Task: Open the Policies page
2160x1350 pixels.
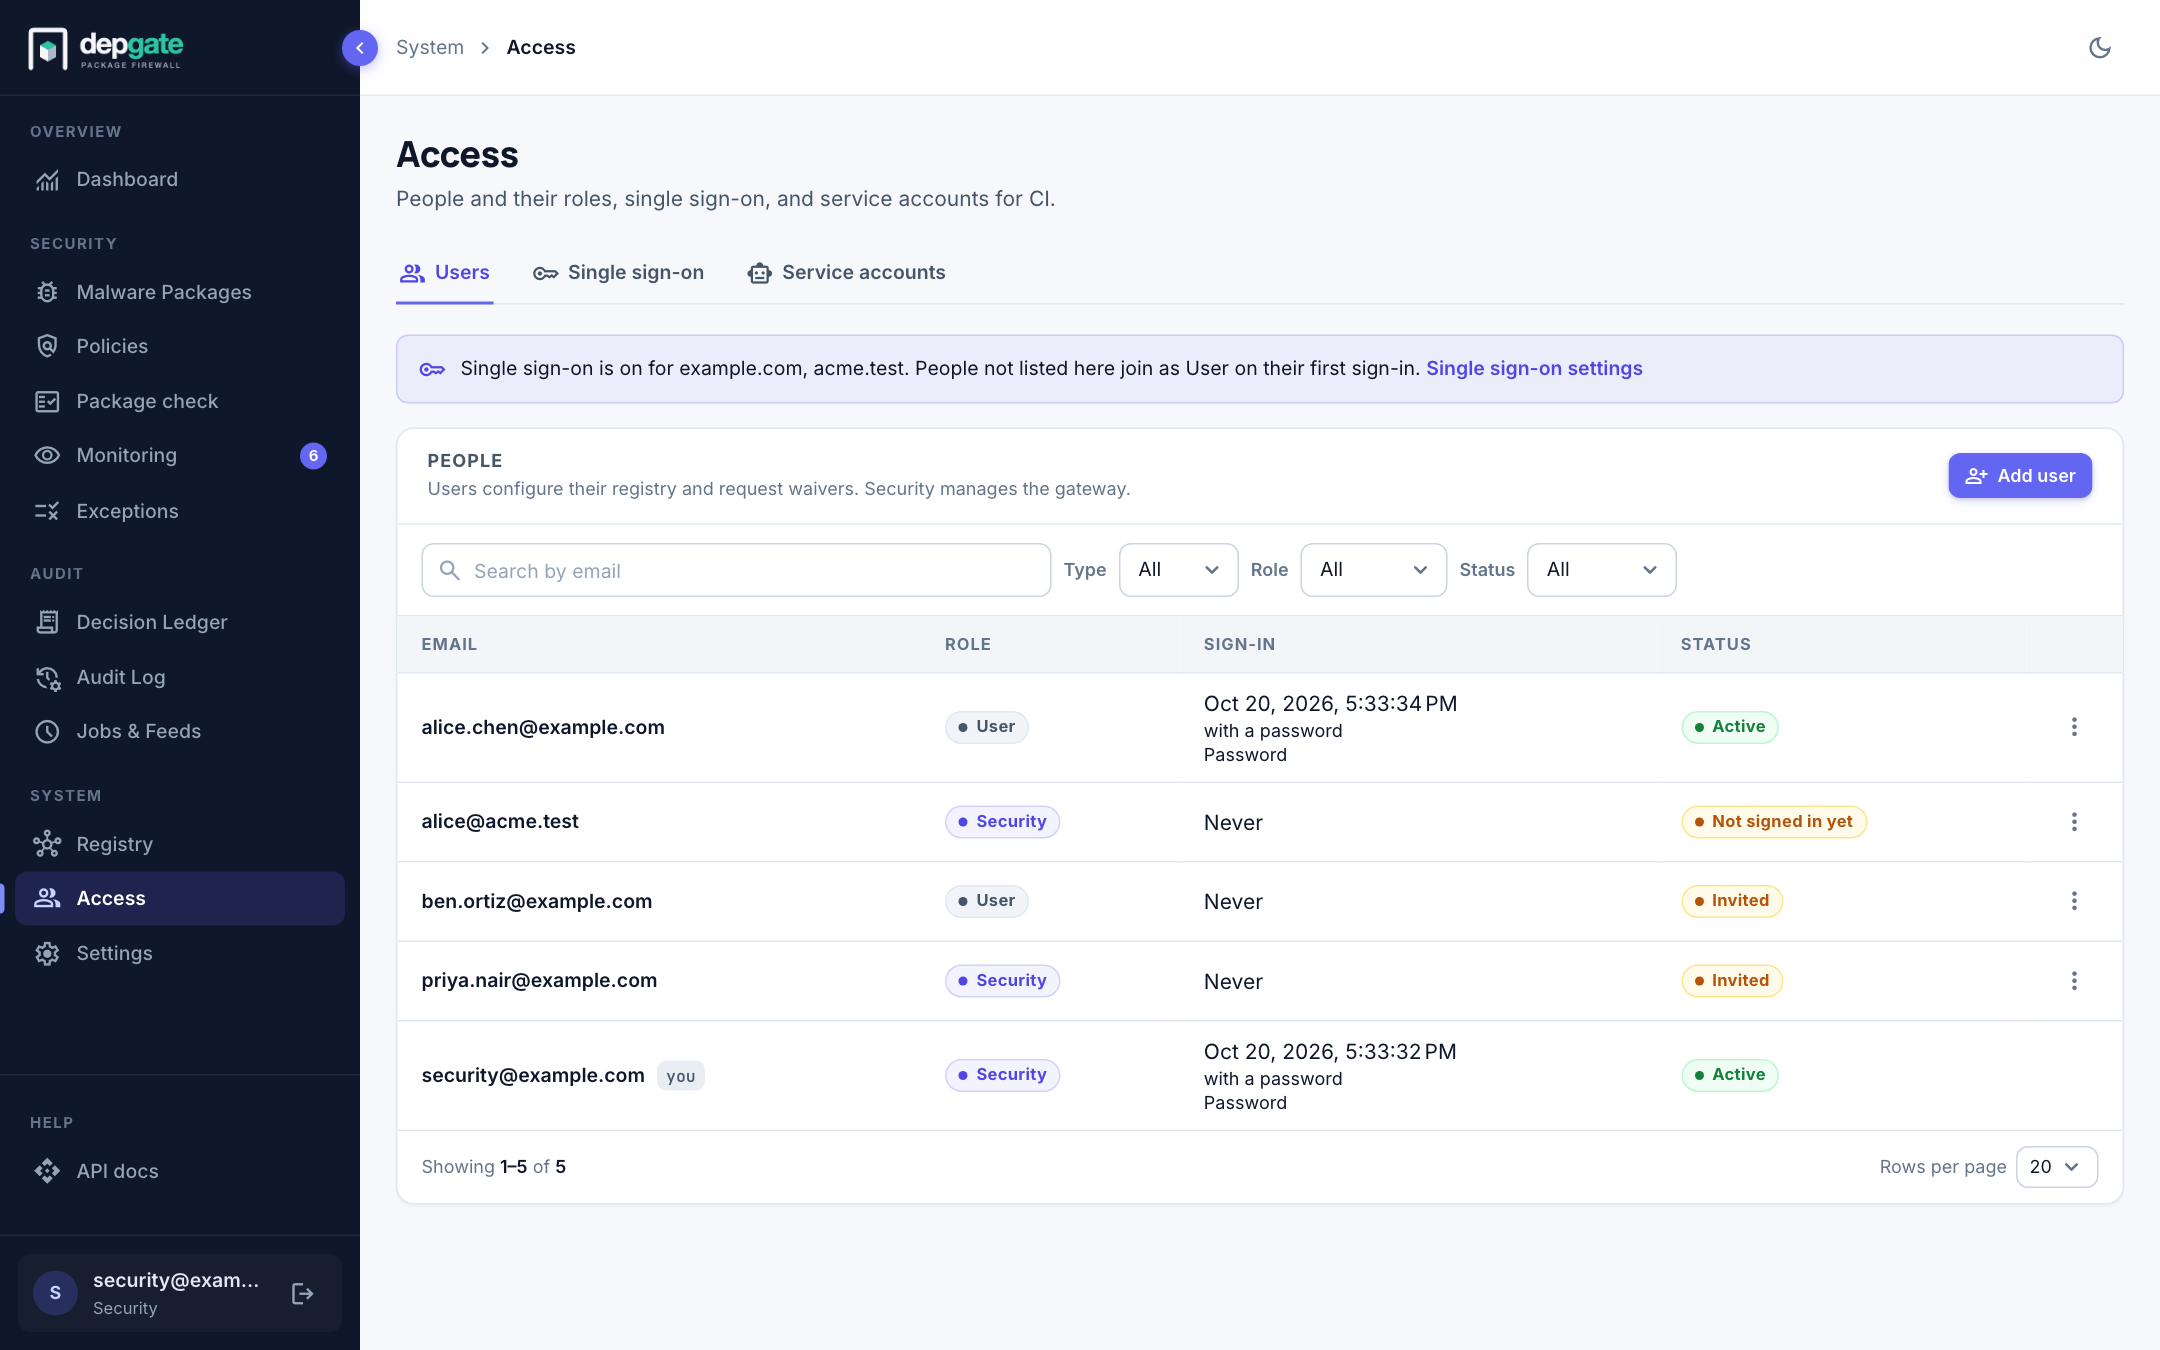Action: pos(180,346)
